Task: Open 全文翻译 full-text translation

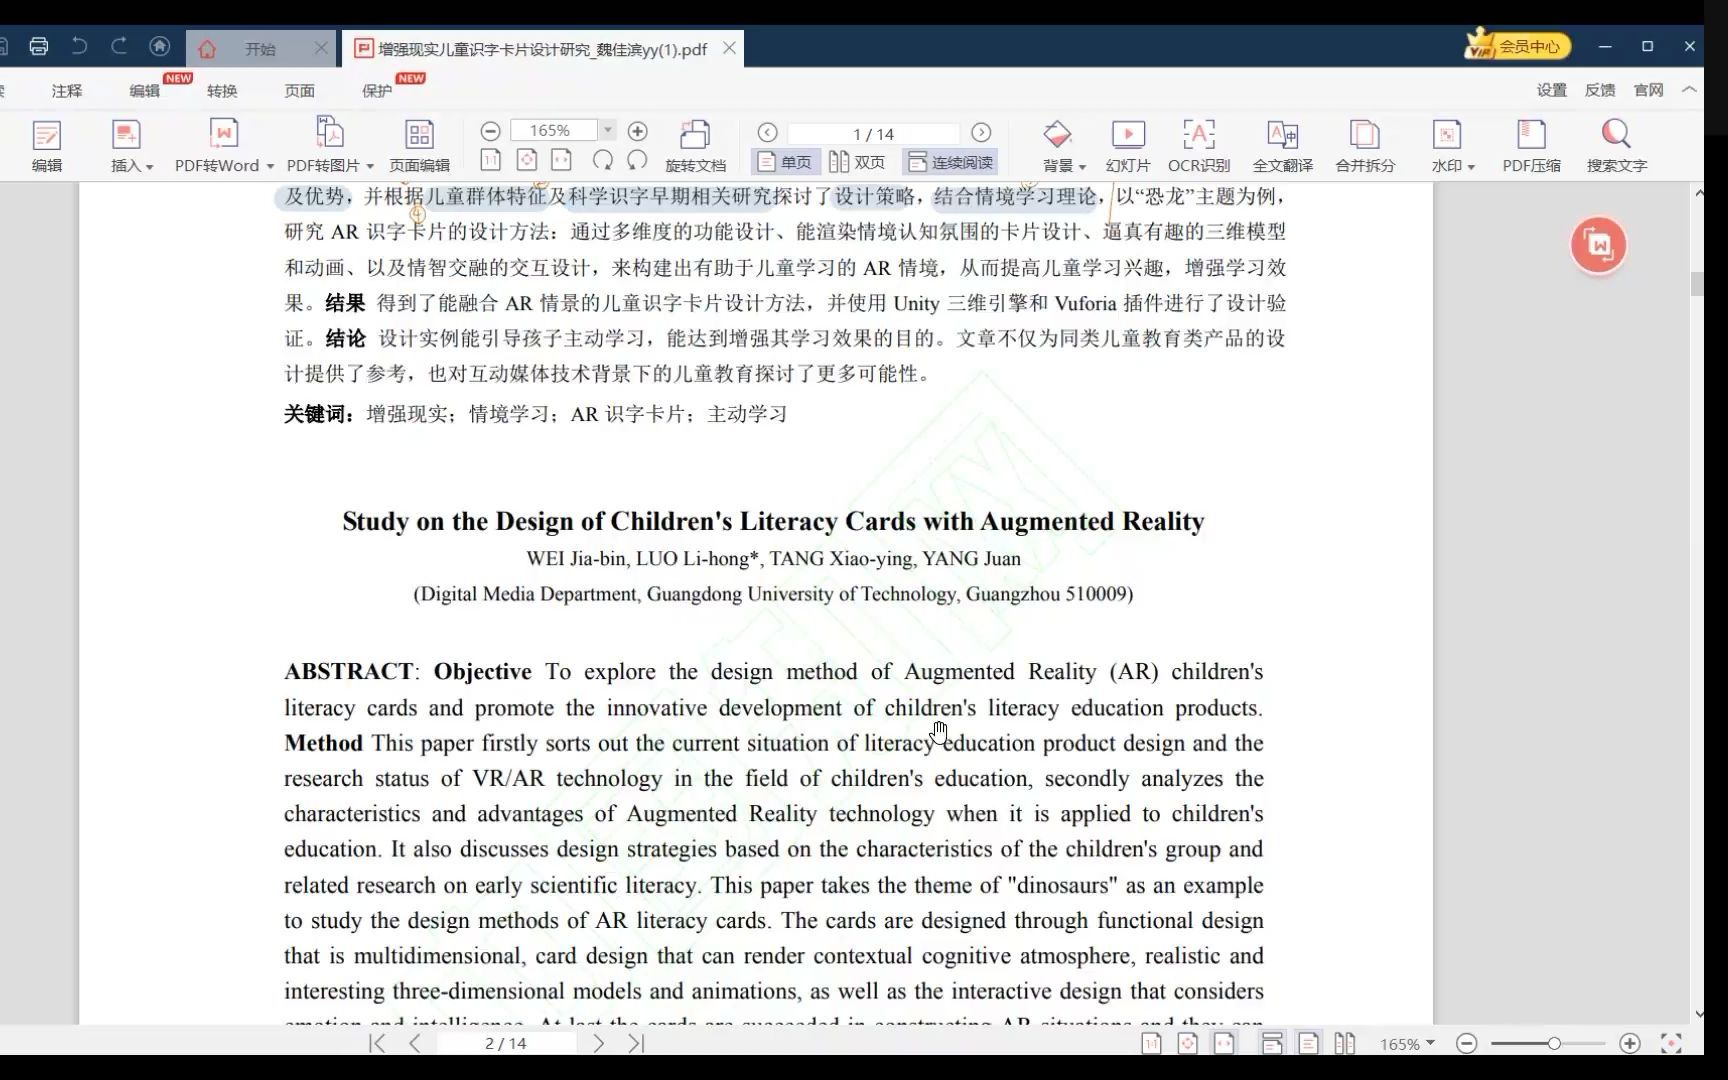Action: [x=1282, y=145]
